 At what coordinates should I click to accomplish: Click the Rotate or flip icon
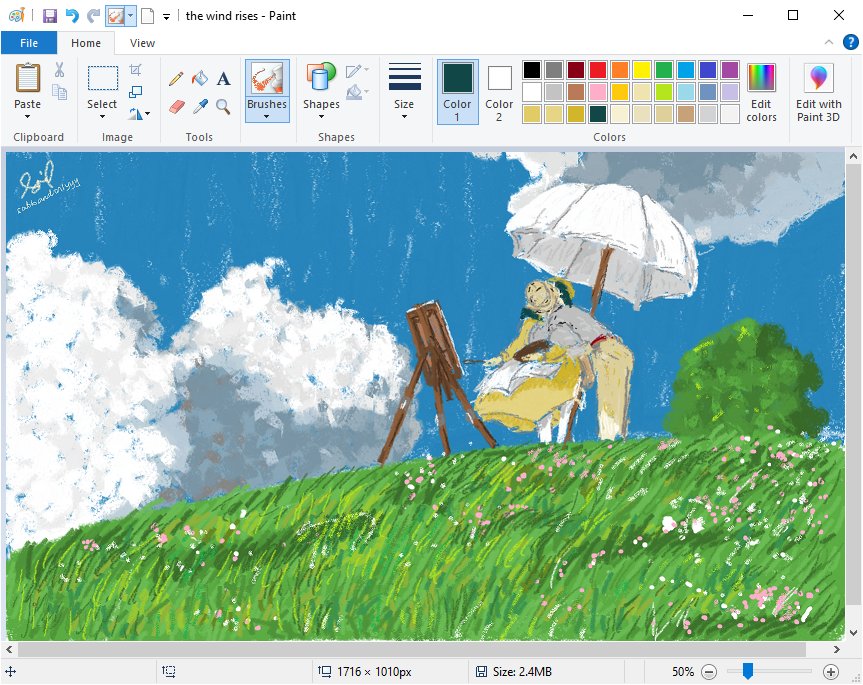pyautogui.click(x=135, y=114)
